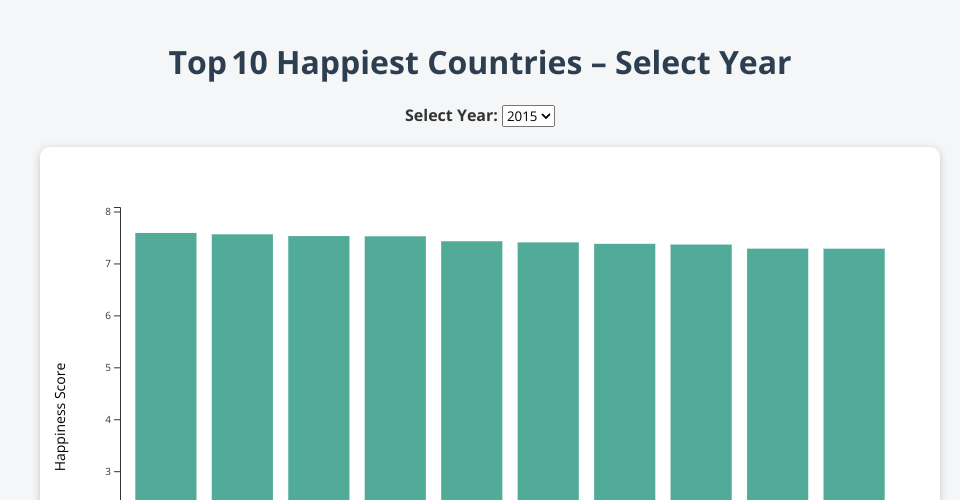Screen dimensions: 960x500
Task: Click the eighth bar in the chart
Action: [701, 372]
